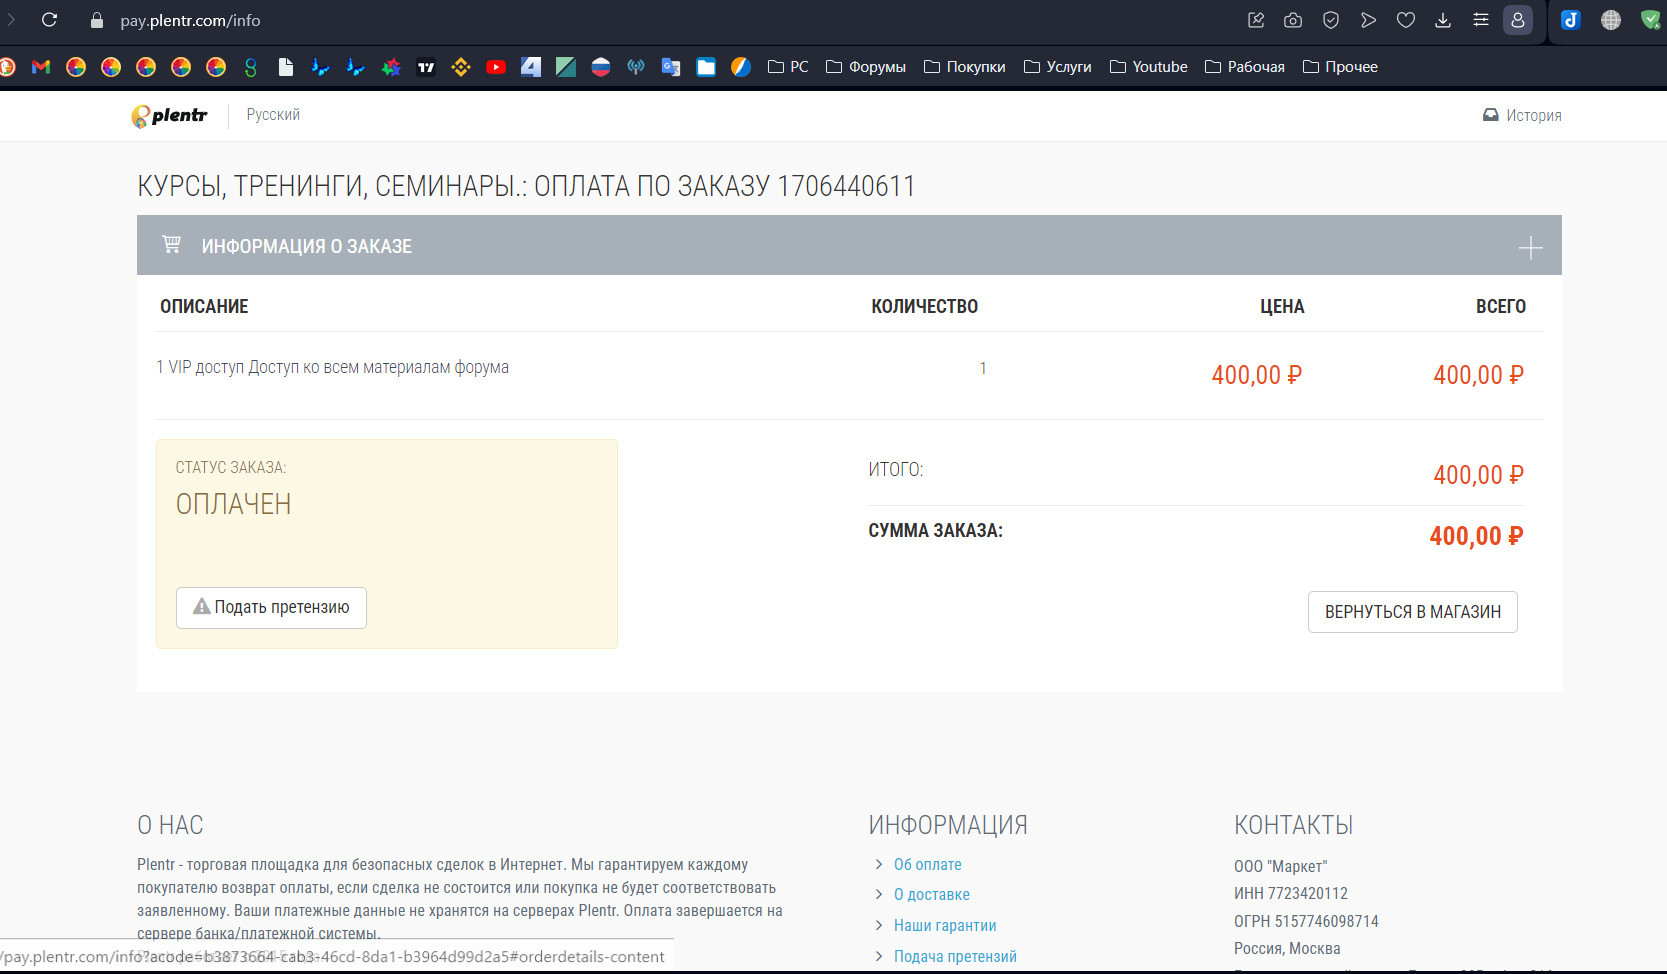Open the number 4 bookmark icon
1667x974 pixels.
(x=531, y=67)
